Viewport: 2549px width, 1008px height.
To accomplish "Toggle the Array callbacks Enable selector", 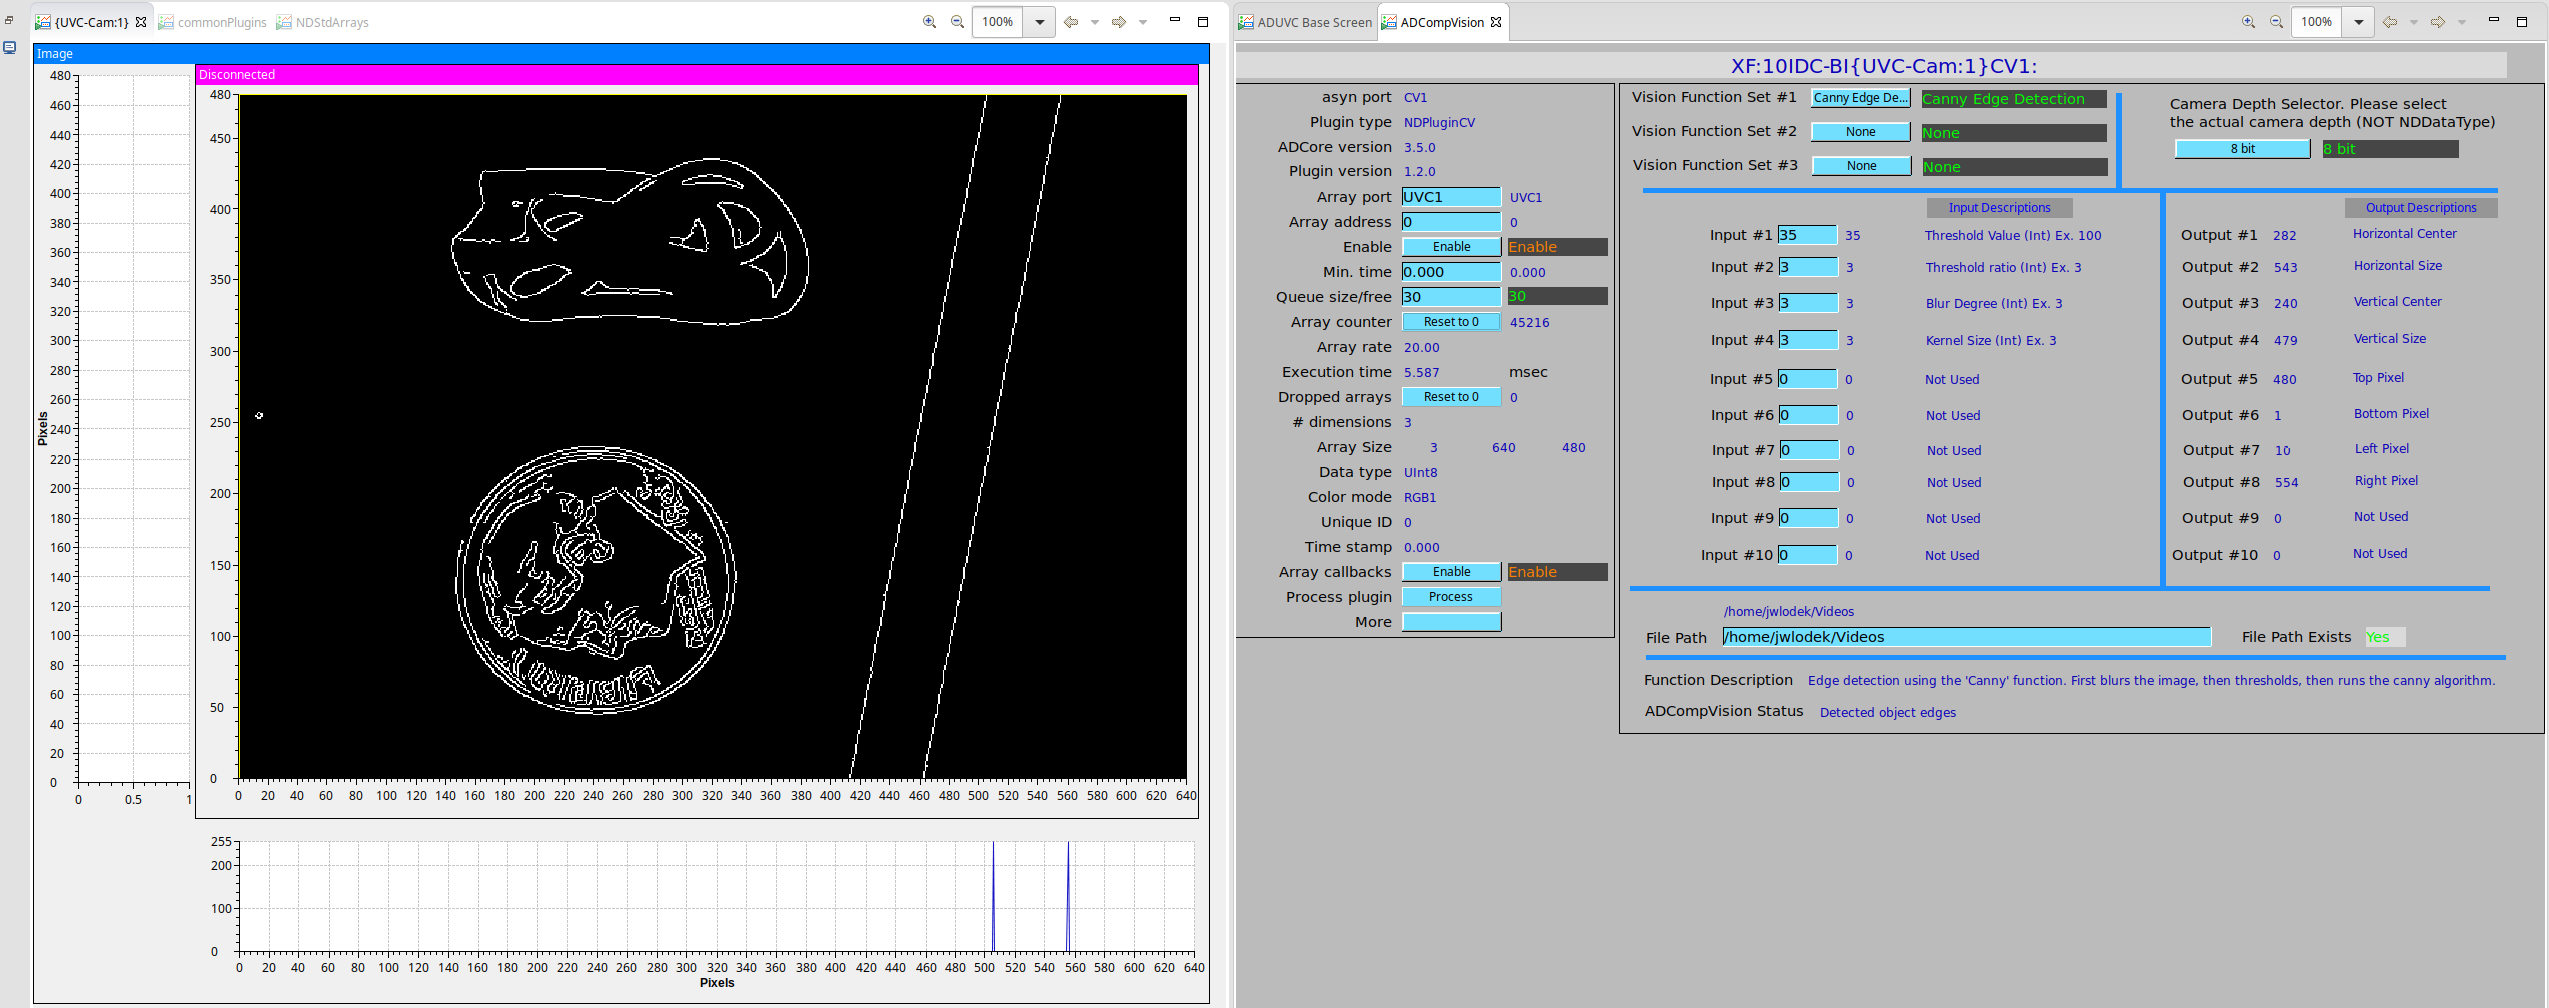I will (1451, 572).
